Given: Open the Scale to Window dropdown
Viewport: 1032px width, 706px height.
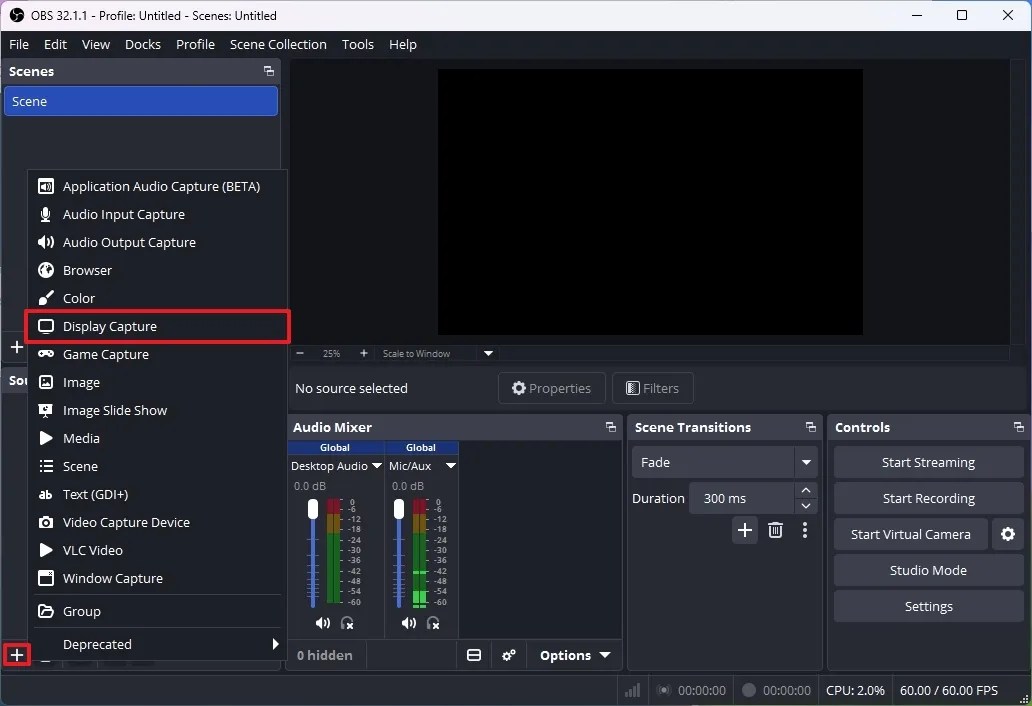Looking at the screenshot, I should pyautogui.click(x=487, y=353).
